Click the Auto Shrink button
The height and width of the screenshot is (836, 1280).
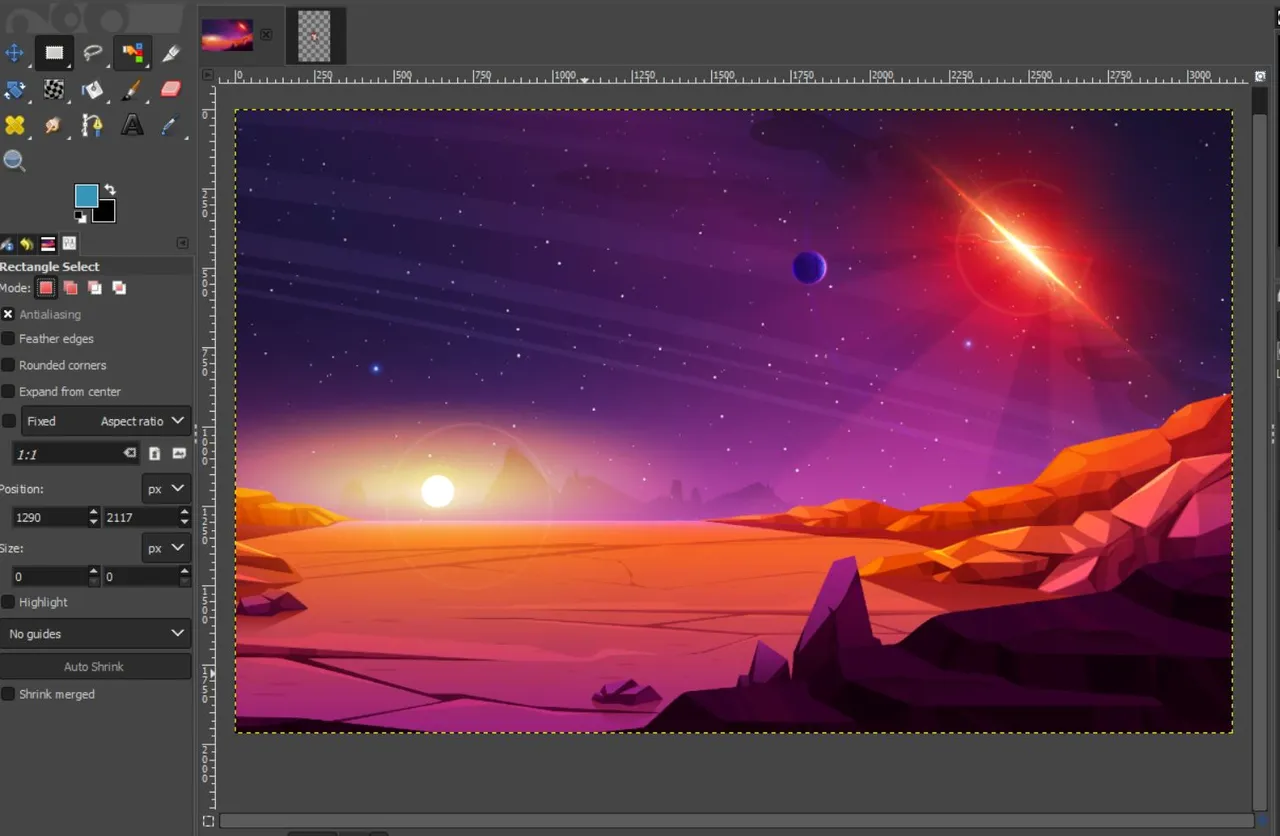95,666
